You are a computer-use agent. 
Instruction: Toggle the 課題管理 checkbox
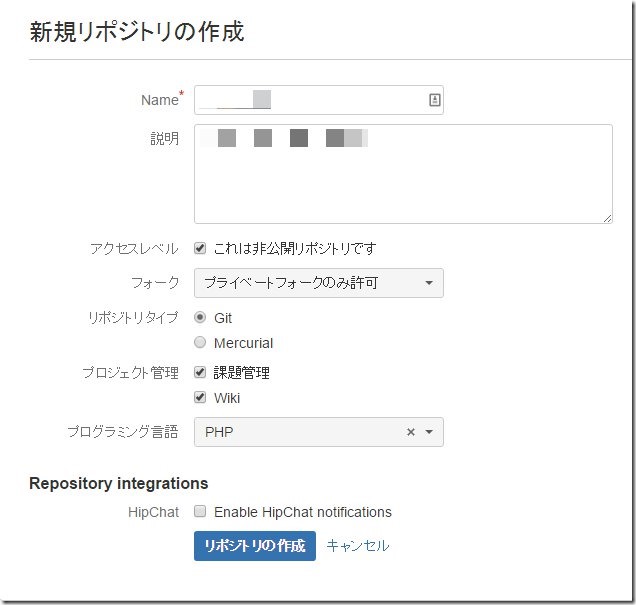pos(200,372)
